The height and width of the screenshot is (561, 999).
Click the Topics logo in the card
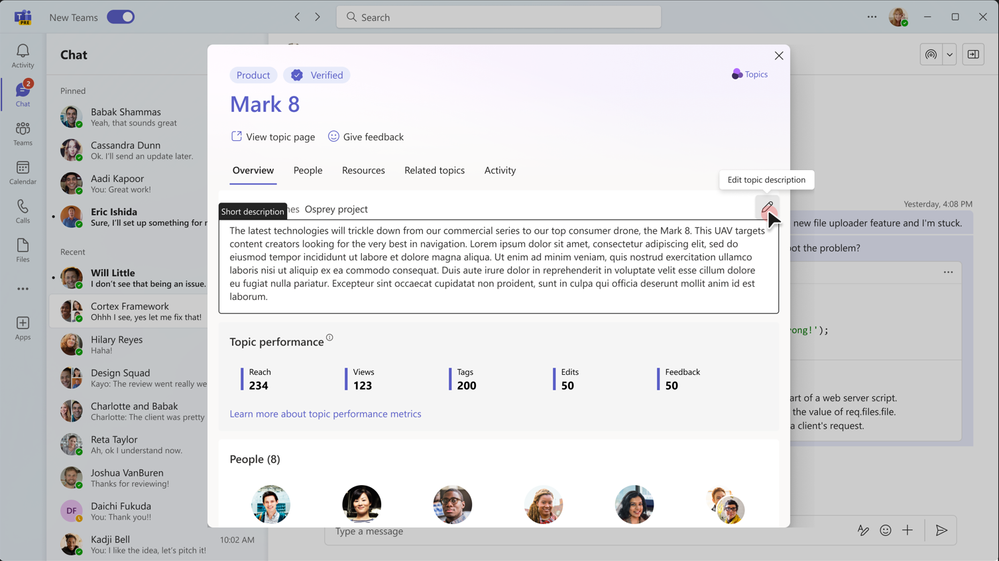(750, 75)
